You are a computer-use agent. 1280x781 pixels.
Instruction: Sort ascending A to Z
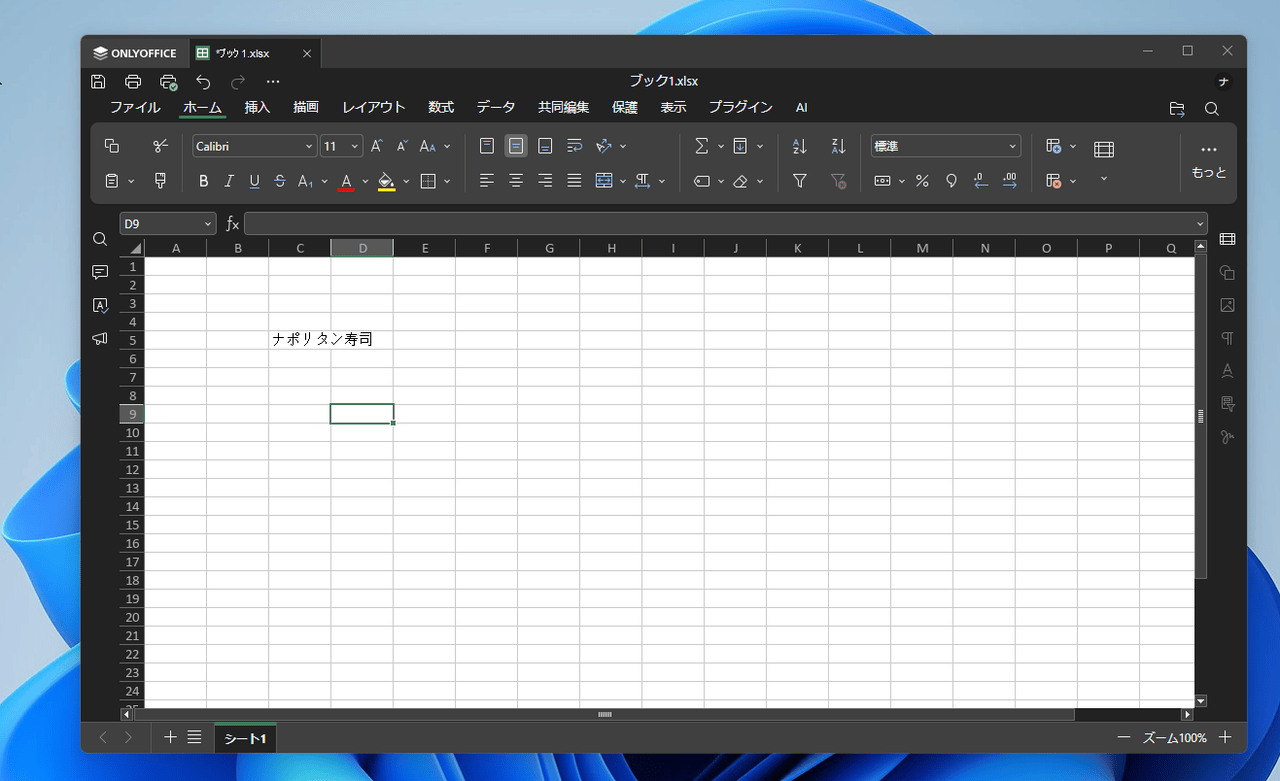pos(800,146)
